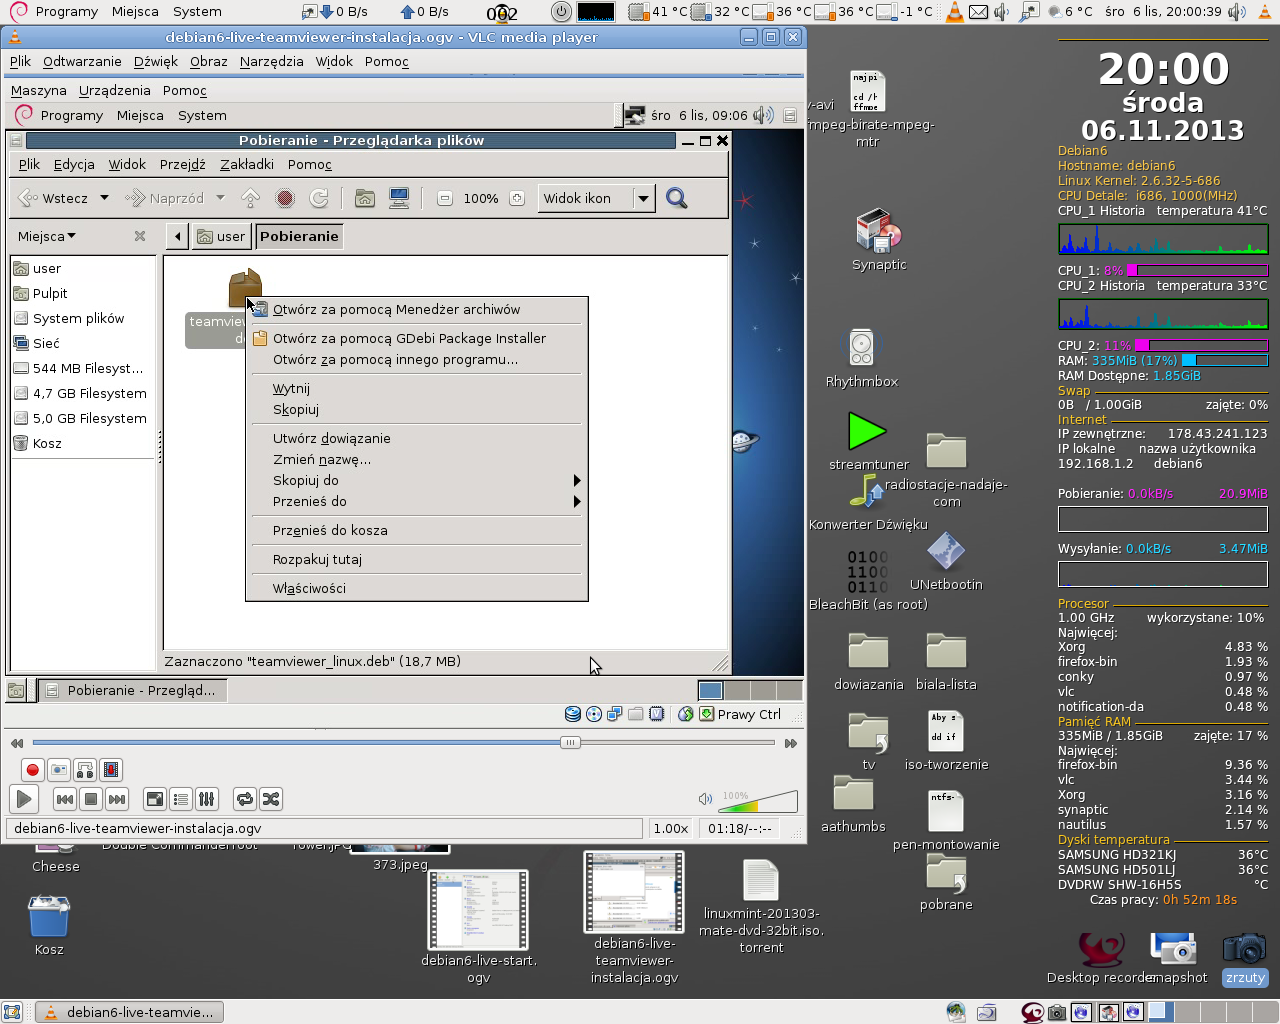Open the VLC Dźwięk menu
Viewport: 1280px width, 1024px height.
click(155, 61)
